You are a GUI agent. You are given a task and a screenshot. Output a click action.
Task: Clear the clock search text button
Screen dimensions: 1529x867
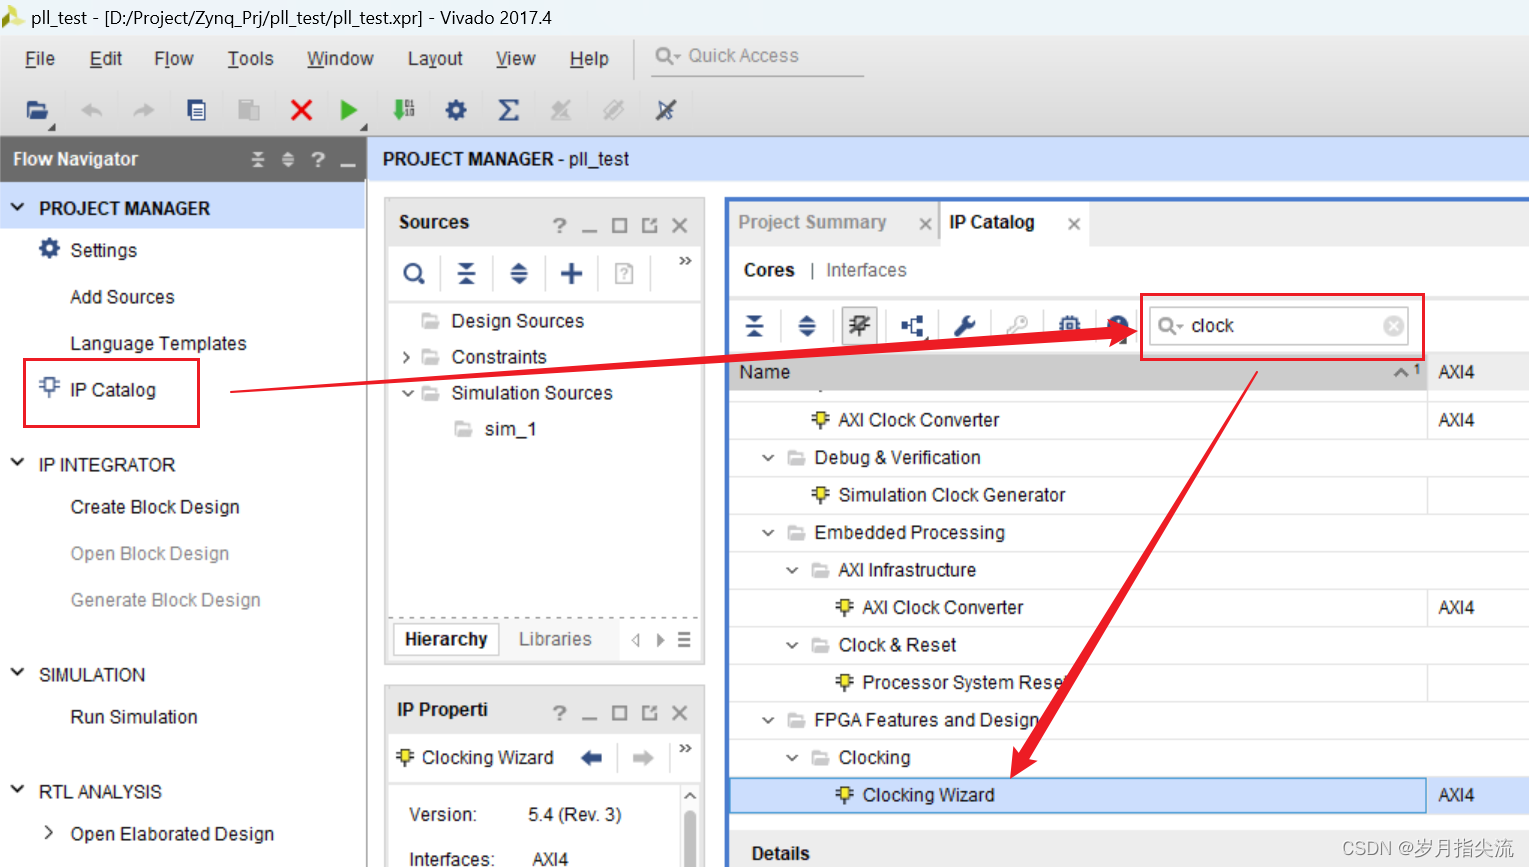point(1393,326)
